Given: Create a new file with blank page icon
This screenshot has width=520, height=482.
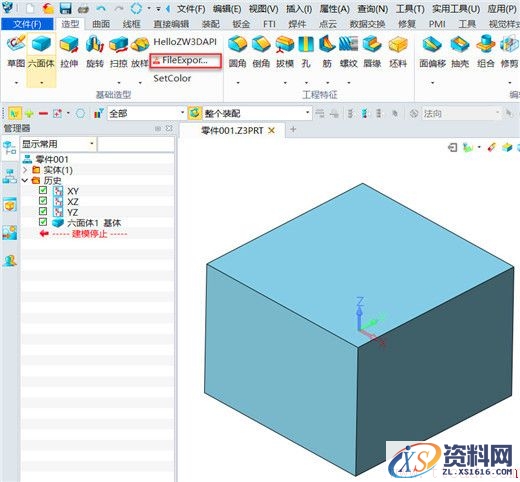Looking at the screenshot, I should point(30,8).
